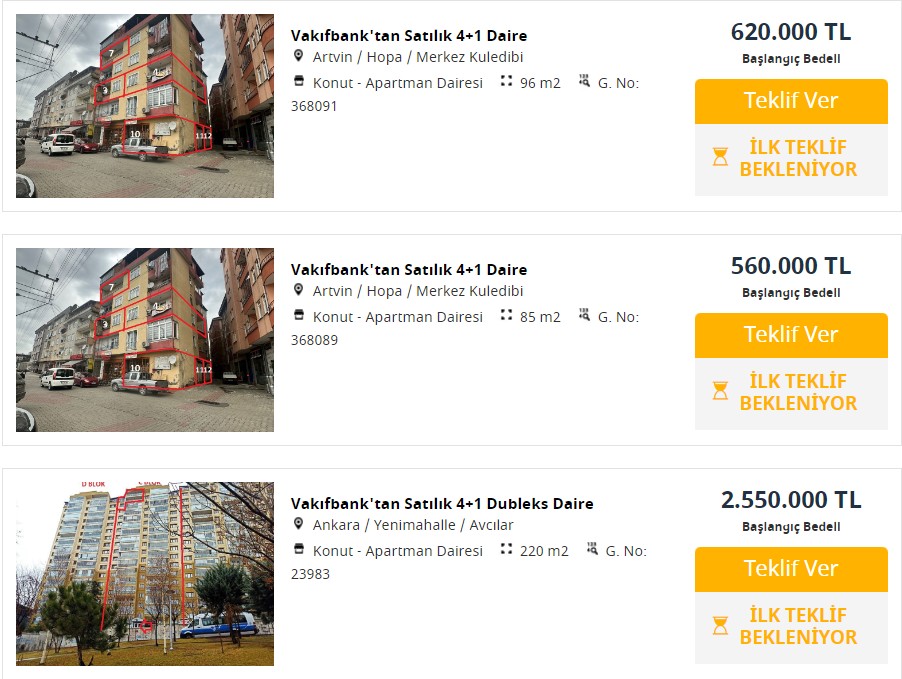The width and height of the screenshot is (902, 679).
Task: Click the area icon next to 96 m2
Action: tap(506, 82)
